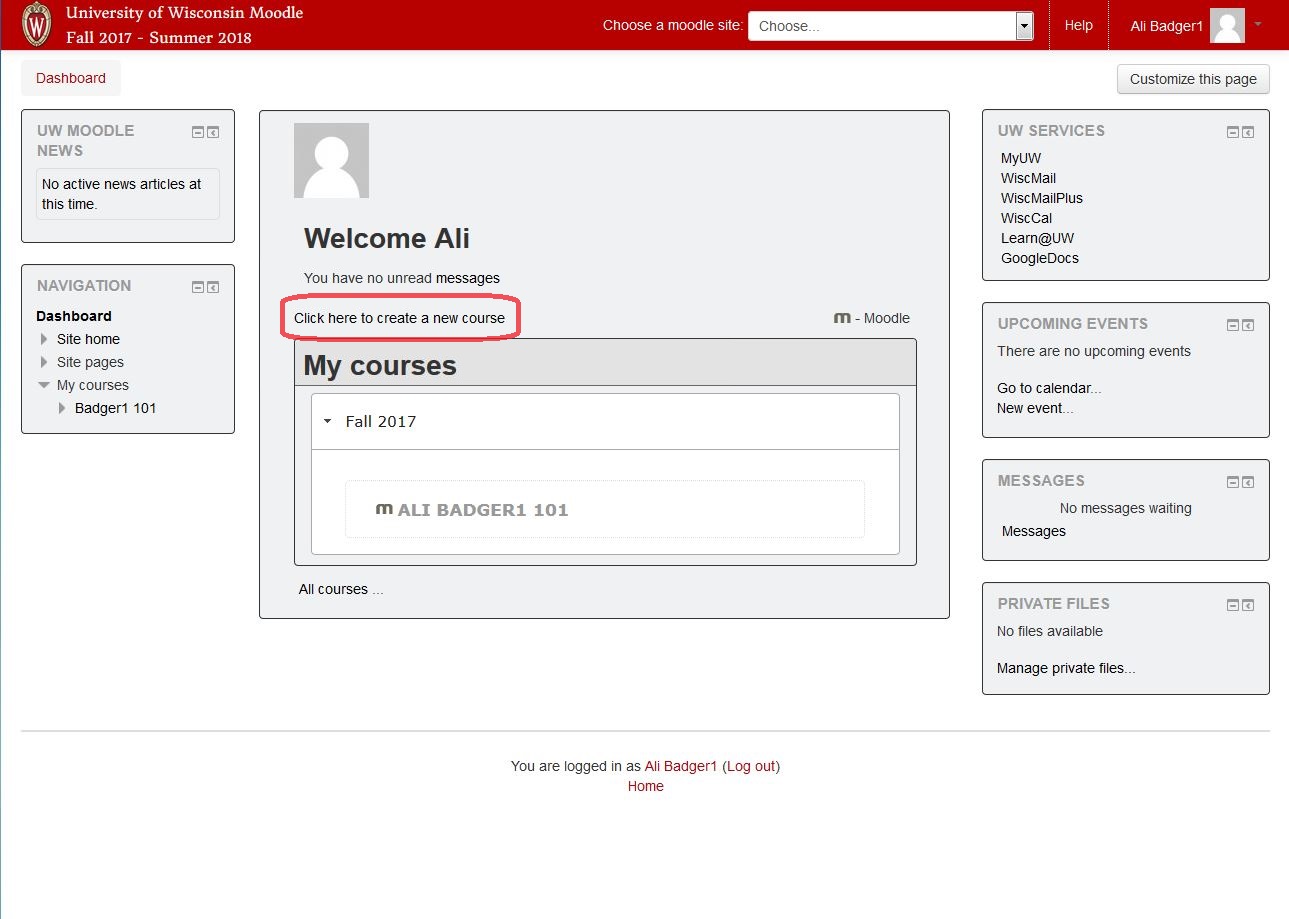Screen dimensions: 1289x919
Task: Click the Site home navigation link
Action: click(88, 339)
